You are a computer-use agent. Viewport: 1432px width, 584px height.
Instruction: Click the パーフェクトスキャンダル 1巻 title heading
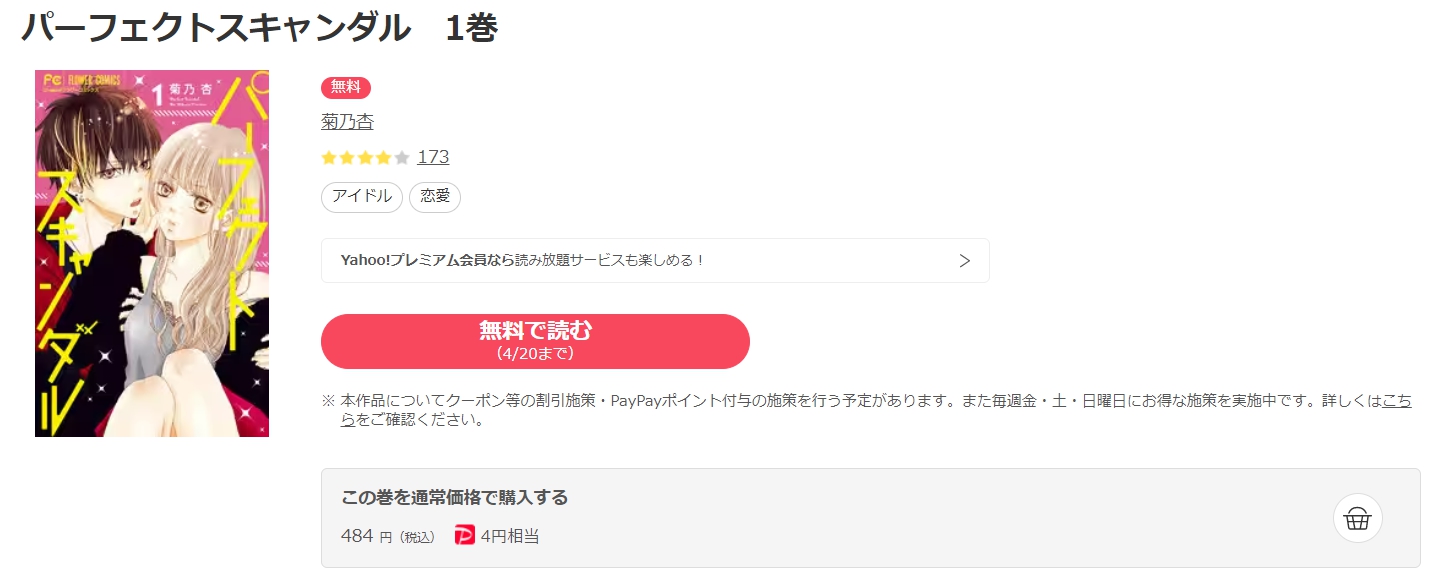[x=260, y=29]
